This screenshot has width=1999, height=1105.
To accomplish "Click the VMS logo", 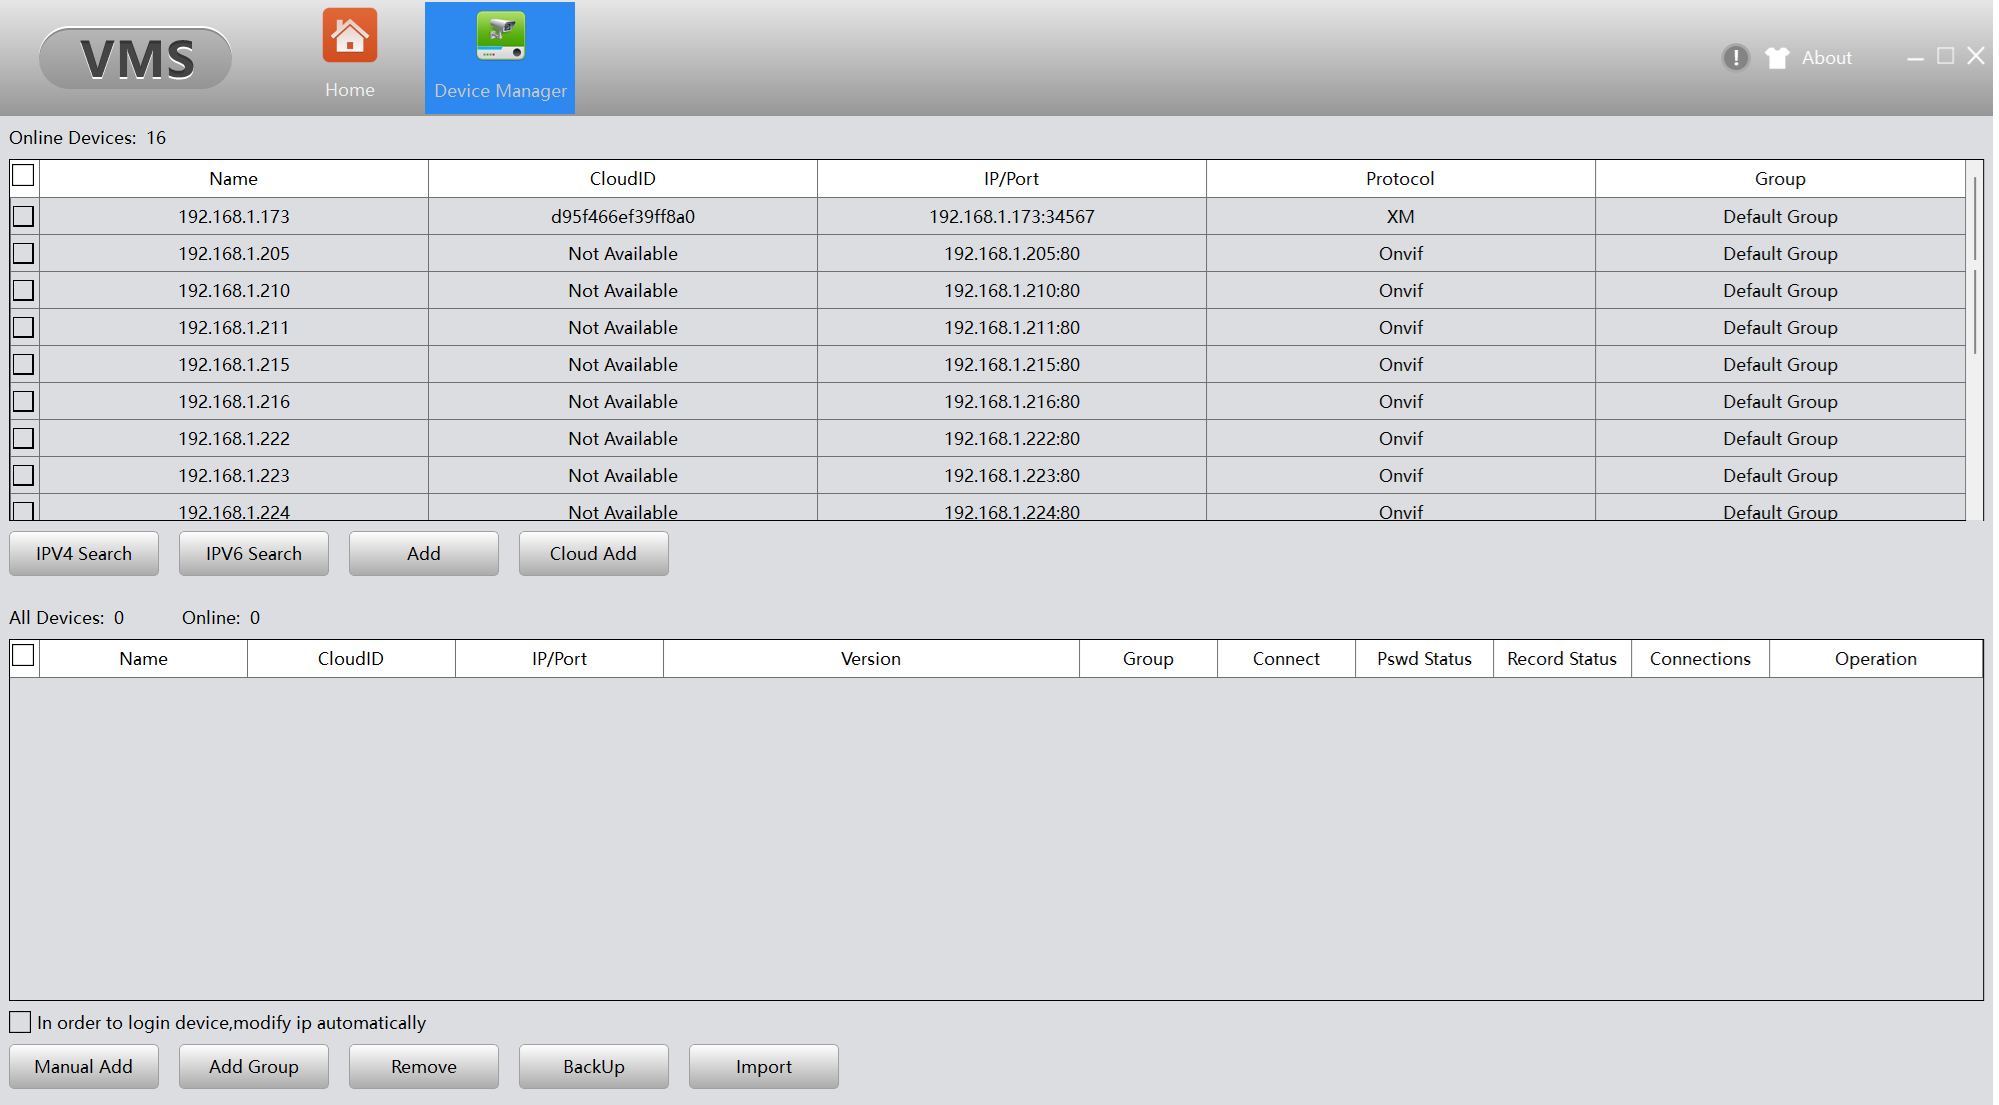I will pyautogui.click(x=136, y=58).
